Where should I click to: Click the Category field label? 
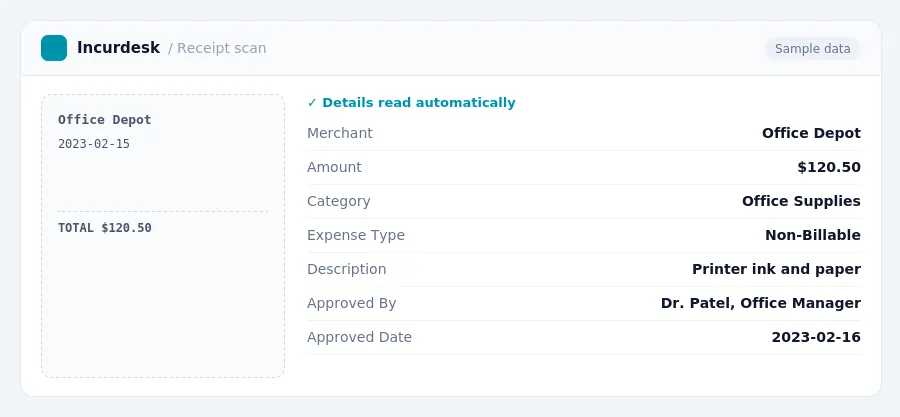pyautogui.click(x=339, y=201)
